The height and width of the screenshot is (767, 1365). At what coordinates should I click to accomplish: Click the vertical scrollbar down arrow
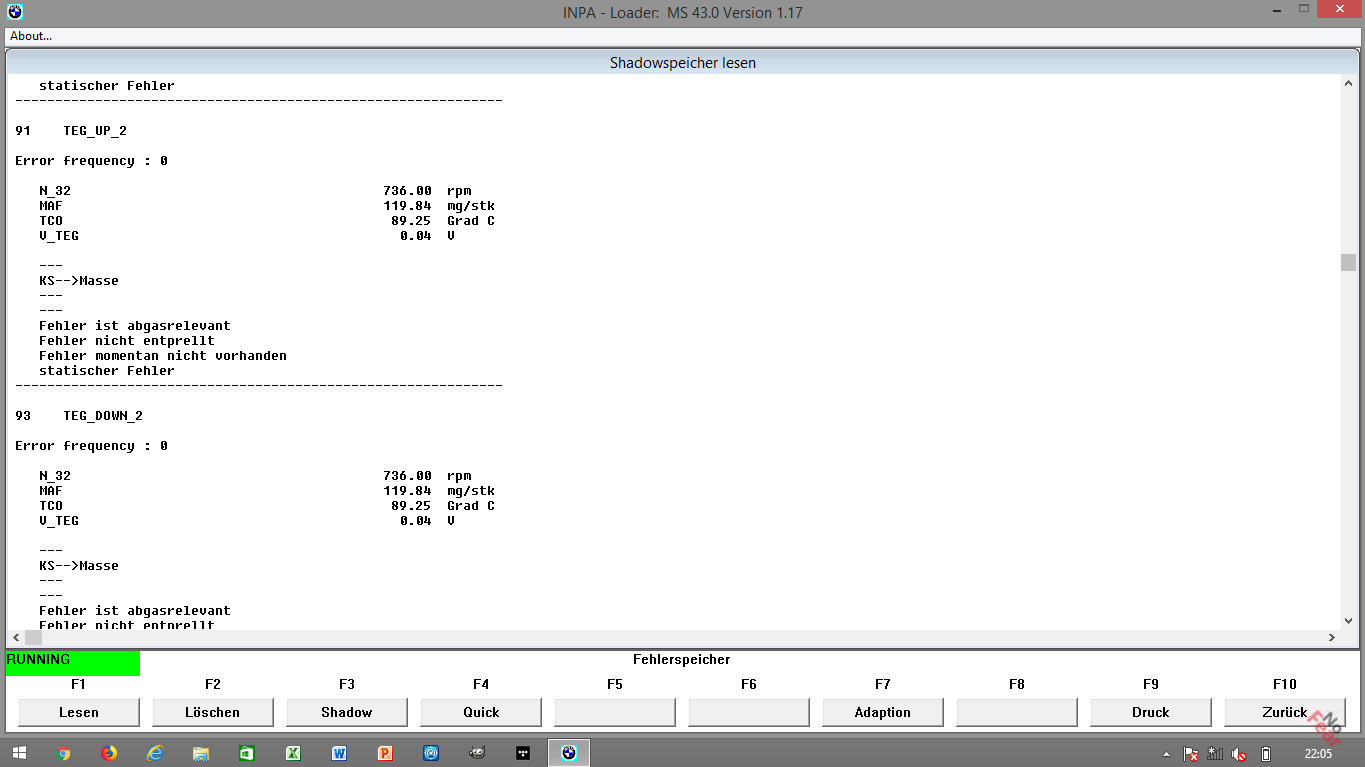click(x=1348, y=620)
